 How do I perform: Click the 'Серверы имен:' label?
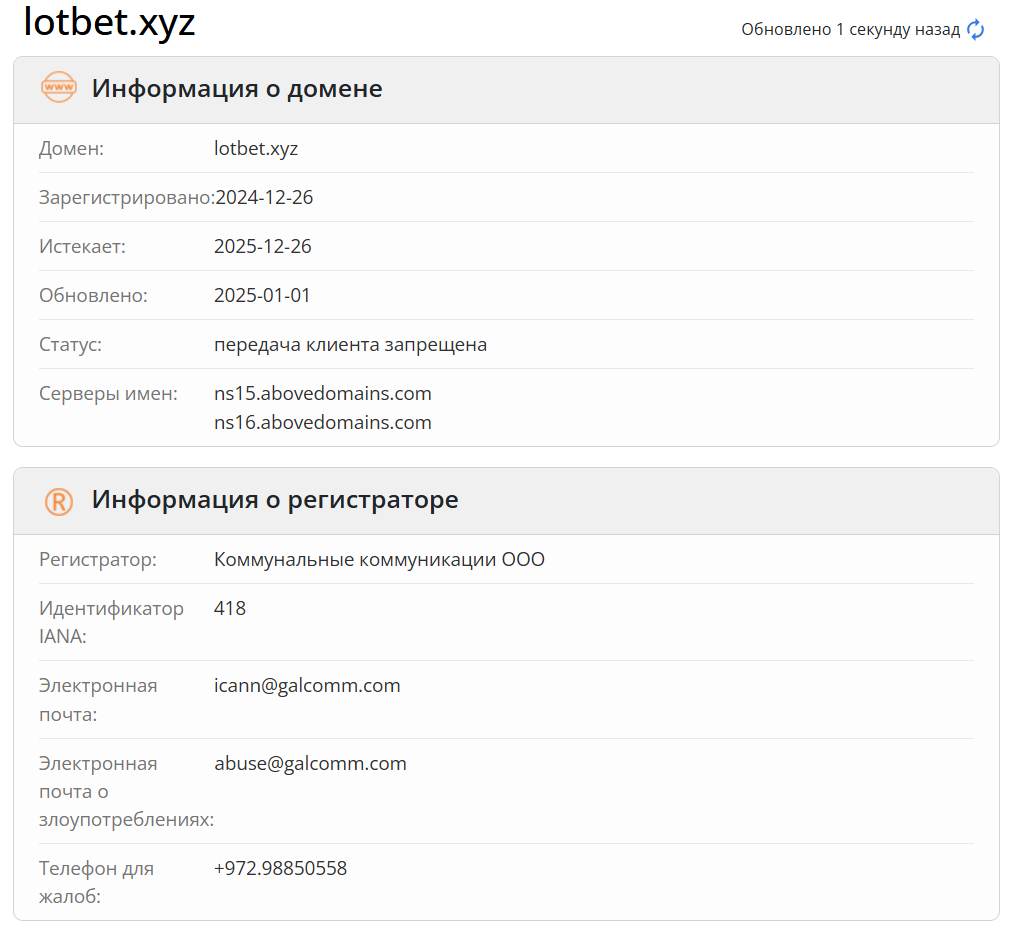108,394
